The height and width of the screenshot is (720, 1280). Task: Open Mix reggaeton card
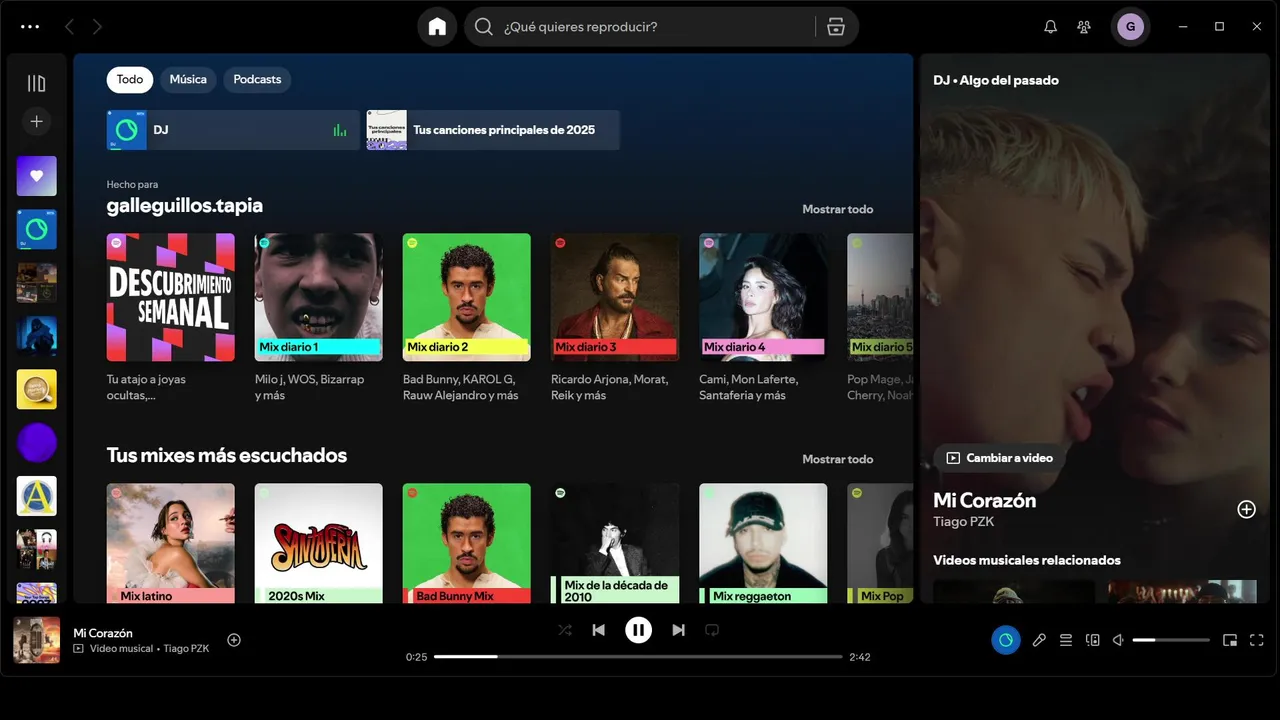763,543
